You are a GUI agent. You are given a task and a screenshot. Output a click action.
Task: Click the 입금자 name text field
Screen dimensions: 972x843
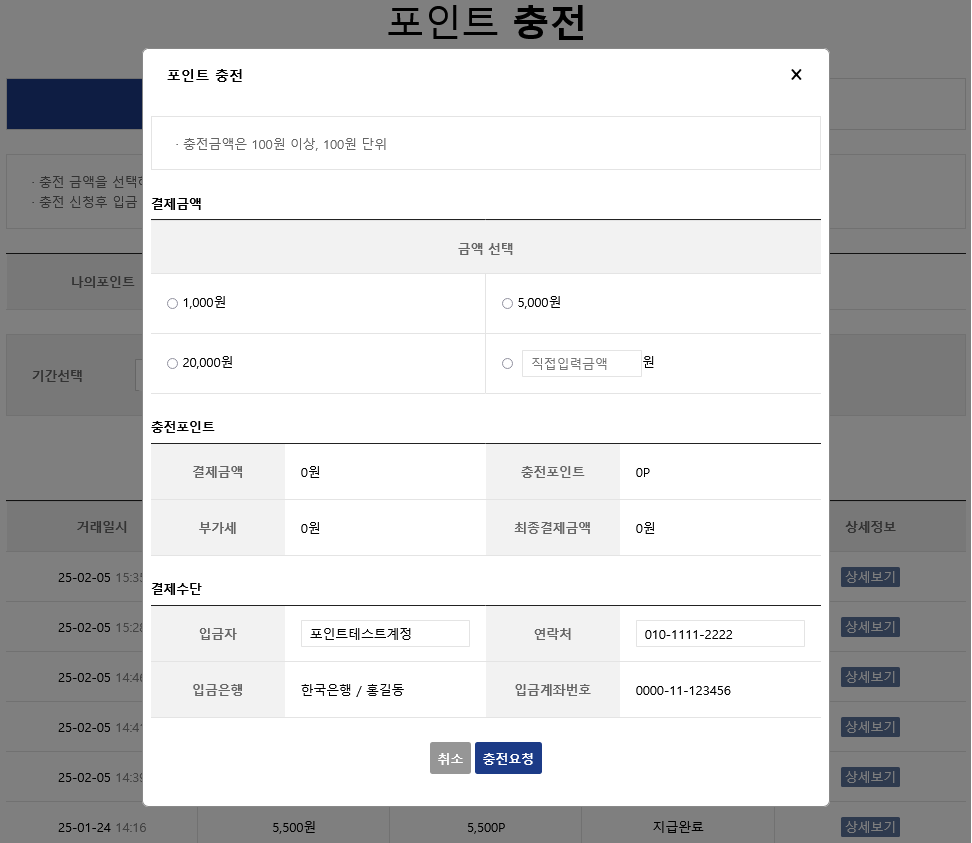pos(385,634)
